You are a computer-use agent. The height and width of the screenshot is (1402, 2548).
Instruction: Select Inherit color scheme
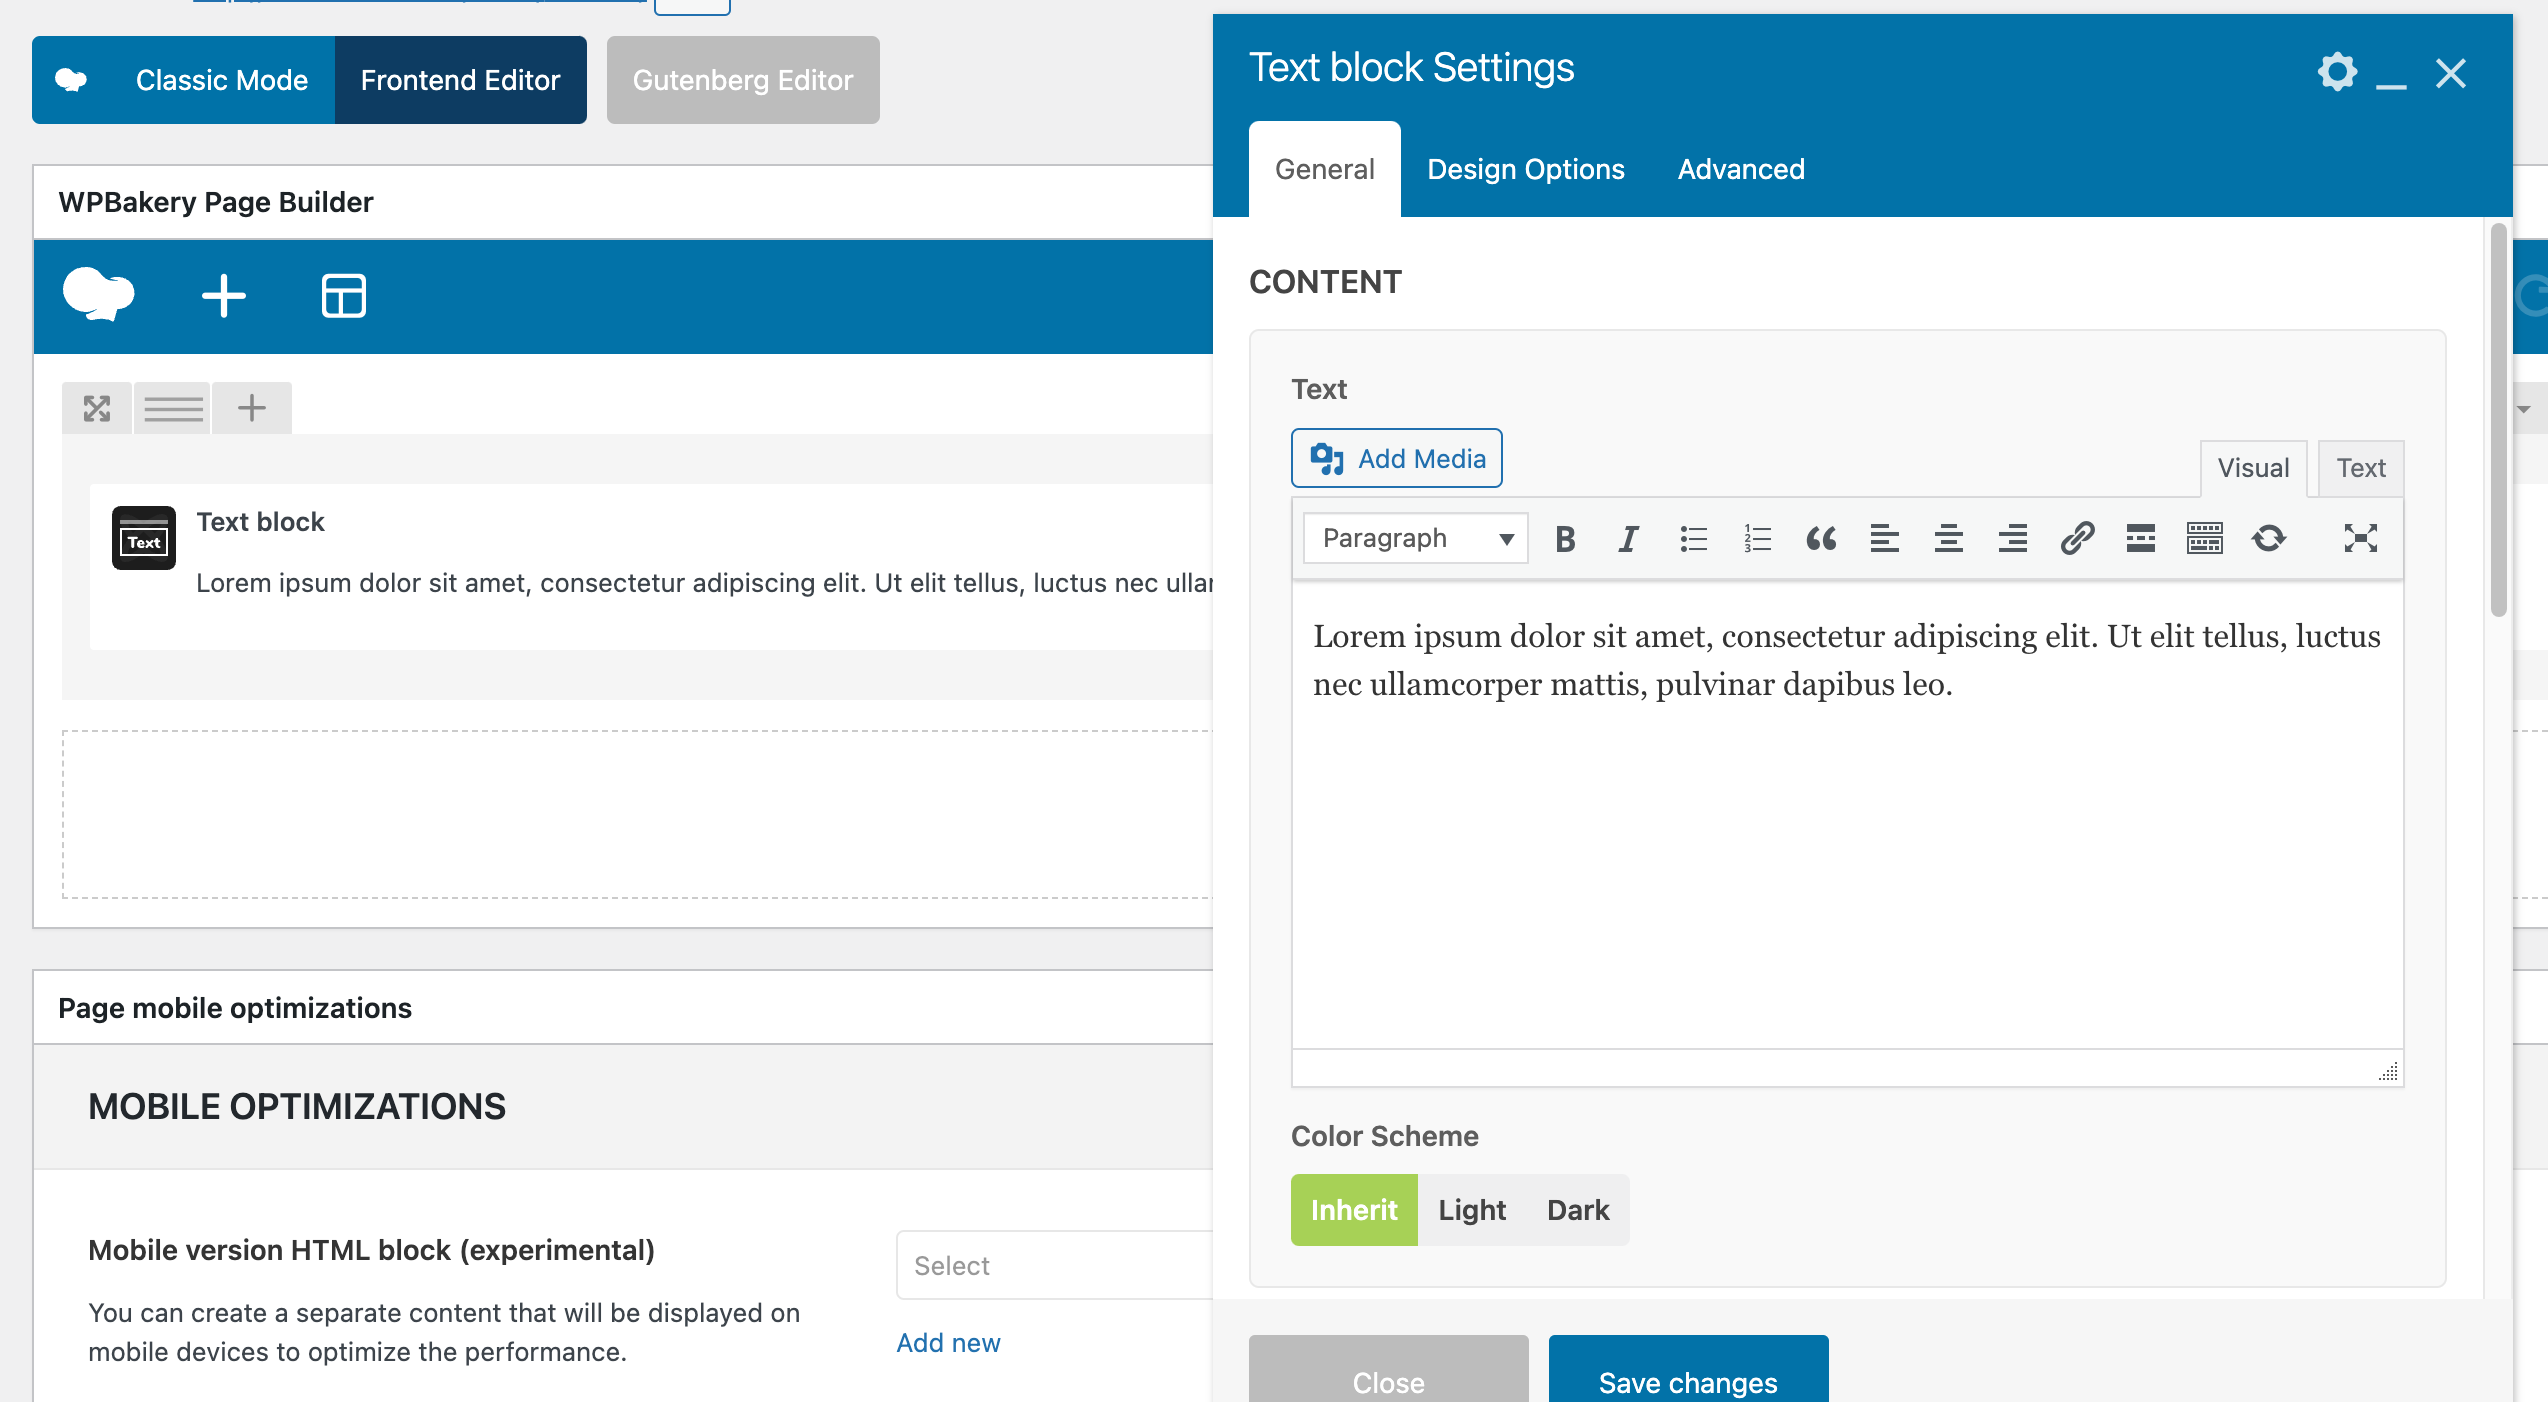pyautogui.click(x=1354, y=1210)
